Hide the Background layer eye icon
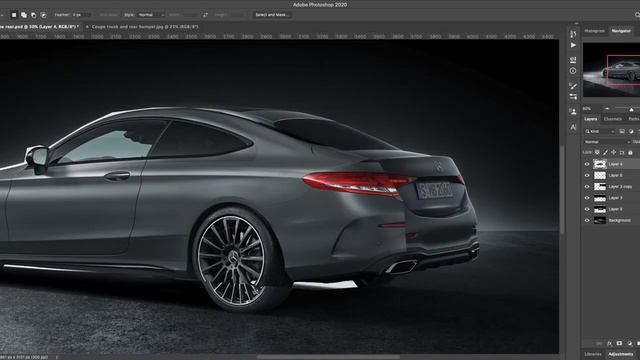640x360 pixels. tap(587, 220)
